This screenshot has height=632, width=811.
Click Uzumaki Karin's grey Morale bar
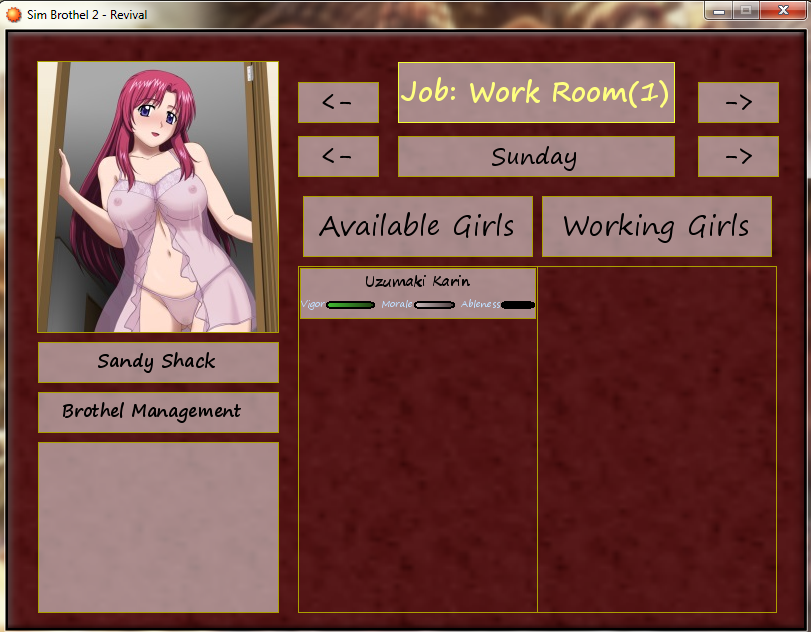point(434,305)
